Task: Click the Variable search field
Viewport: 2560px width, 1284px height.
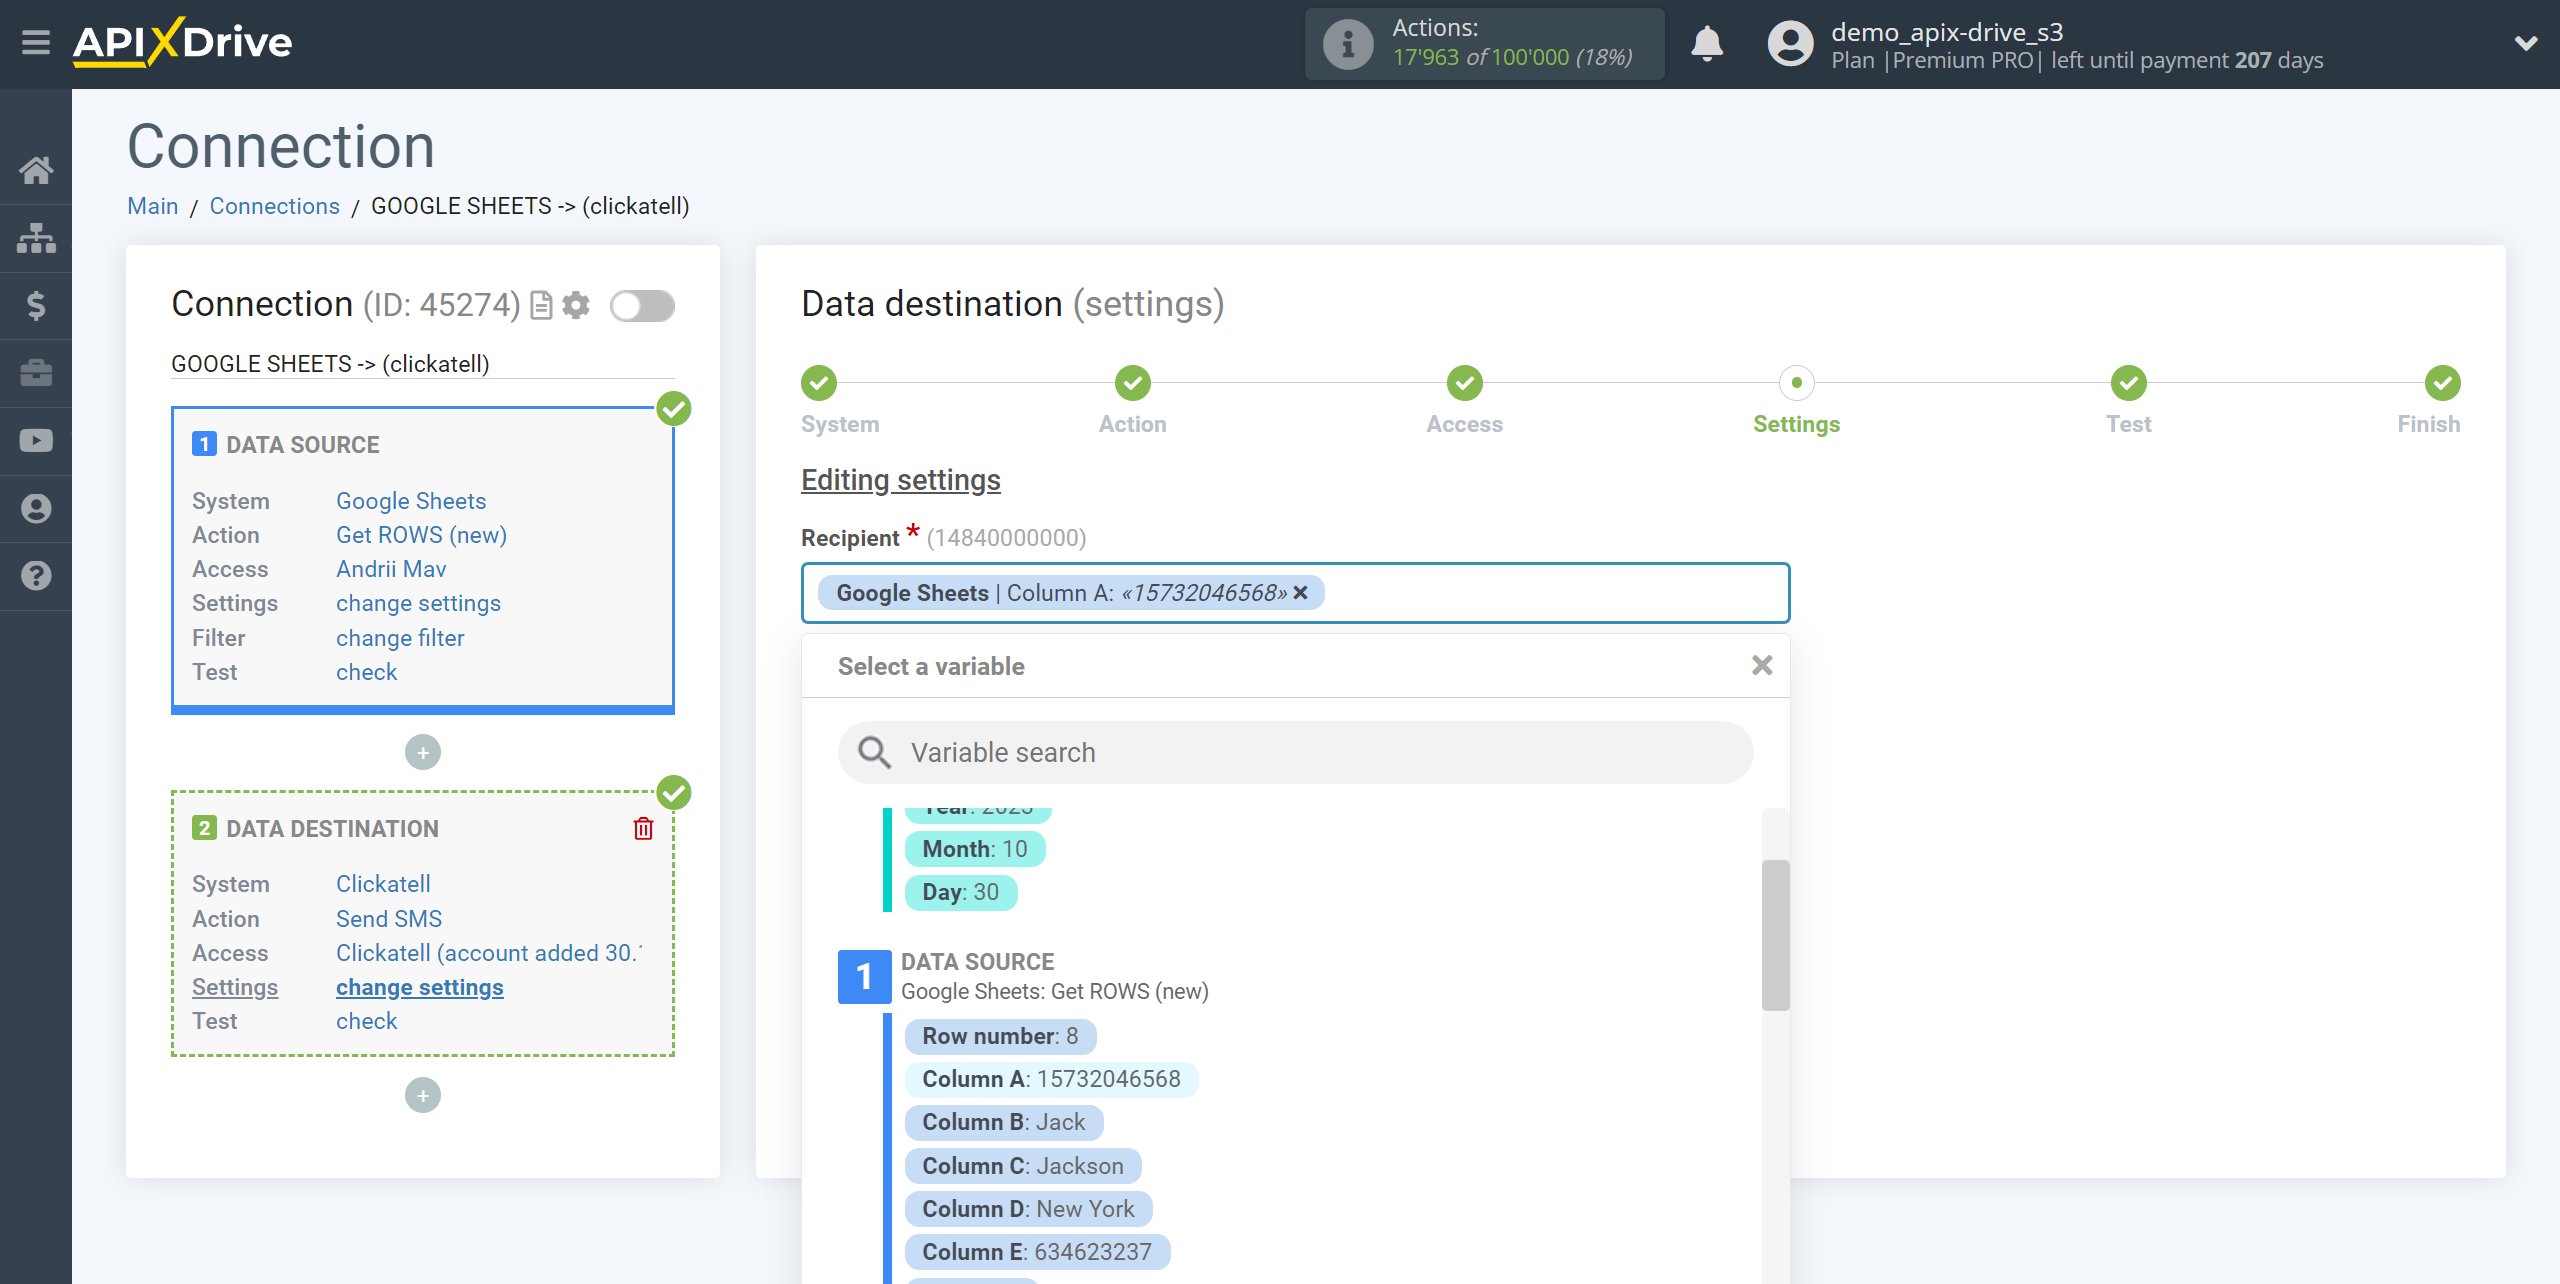Action: pos(1295,752)
